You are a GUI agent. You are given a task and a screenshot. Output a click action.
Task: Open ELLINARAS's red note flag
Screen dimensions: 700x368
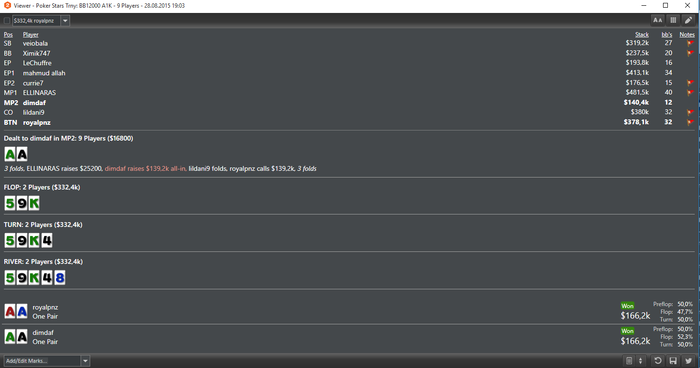(690, 93)
